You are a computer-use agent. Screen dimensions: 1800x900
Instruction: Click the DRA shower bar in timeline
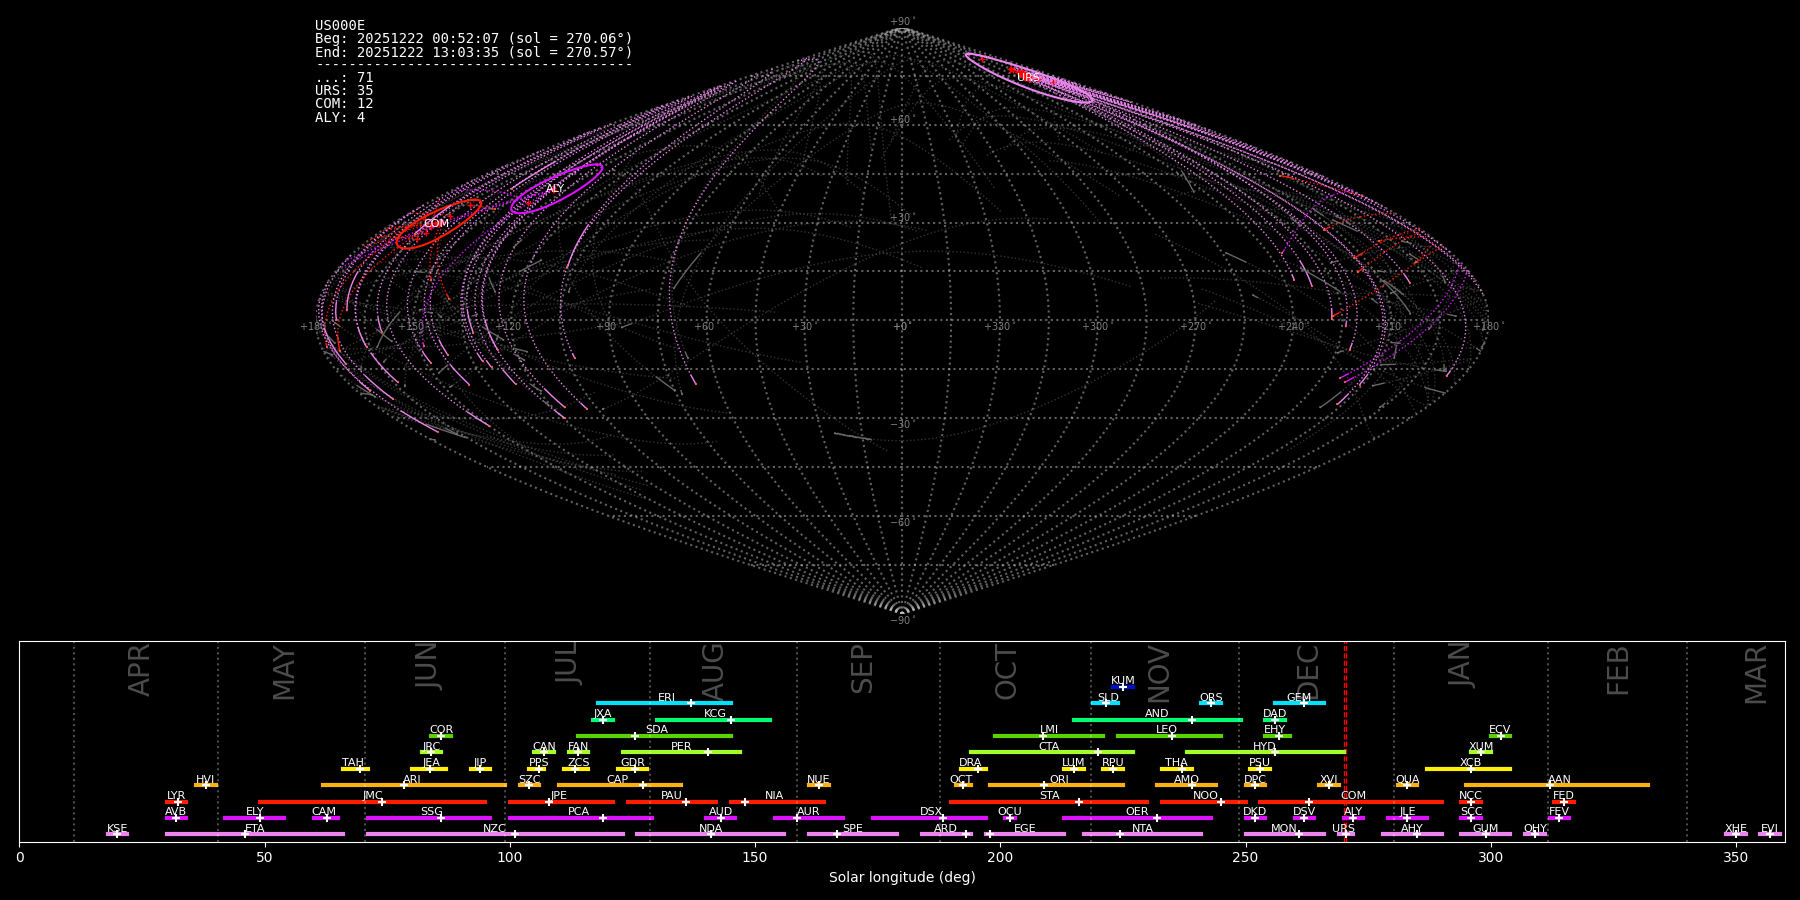click(973, 769)
